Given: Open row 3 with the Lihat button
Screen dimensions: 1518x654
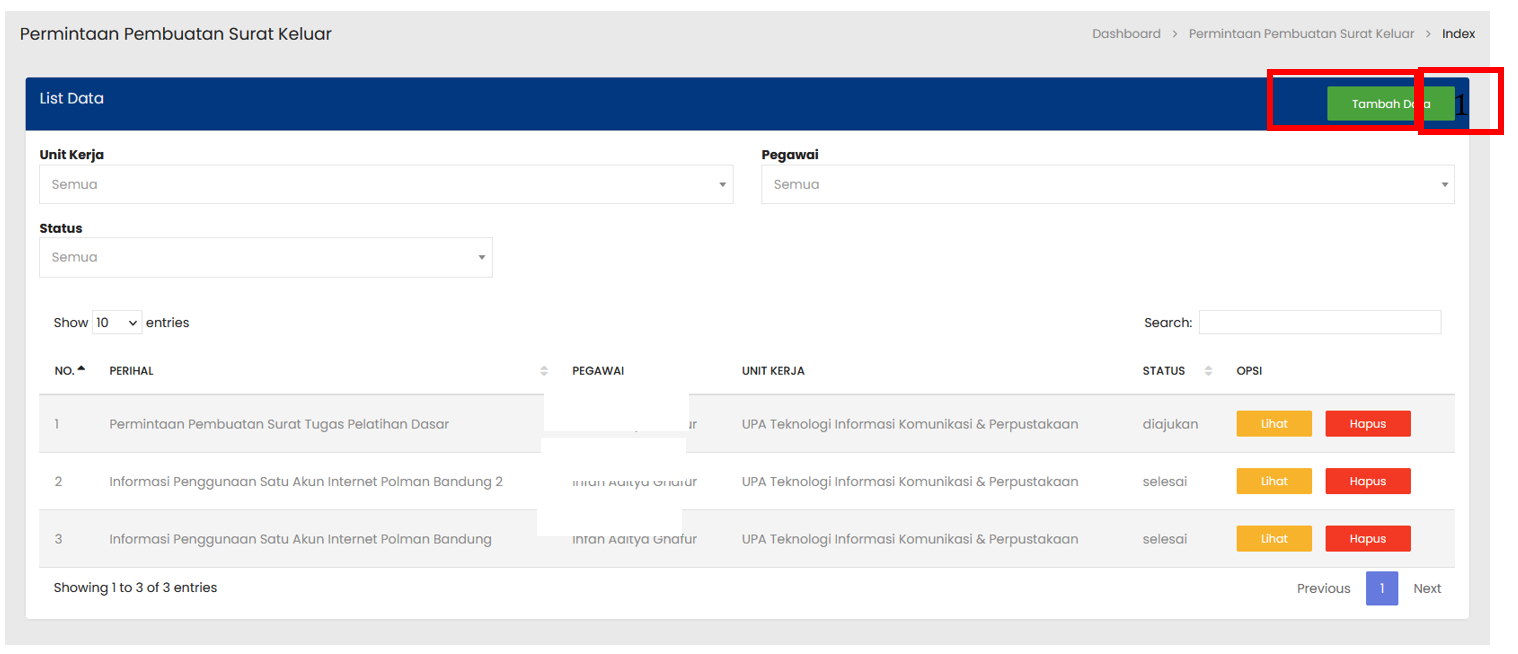Looking at the screenshot, I should tap(1274, 539).
